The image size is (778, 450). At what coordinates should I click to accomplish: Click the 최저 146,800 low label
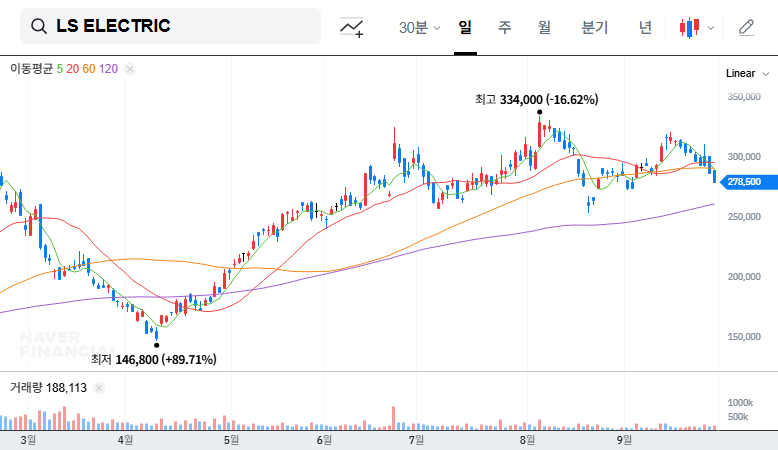[153, 360]
